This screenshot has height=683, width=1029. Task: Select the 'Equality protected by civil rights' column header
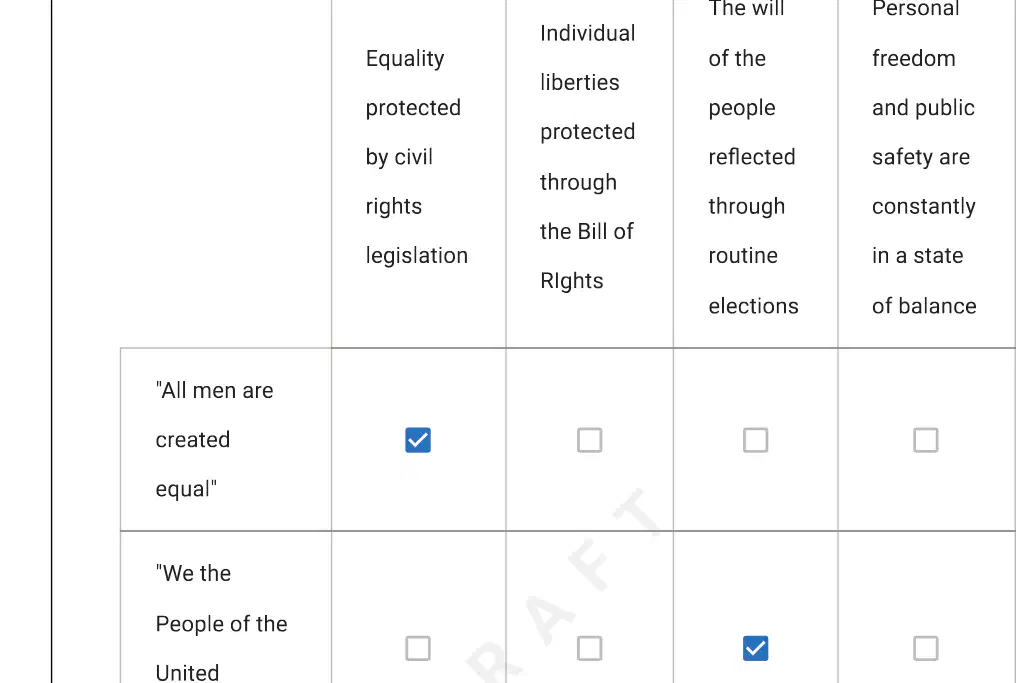tap(417, 157)
